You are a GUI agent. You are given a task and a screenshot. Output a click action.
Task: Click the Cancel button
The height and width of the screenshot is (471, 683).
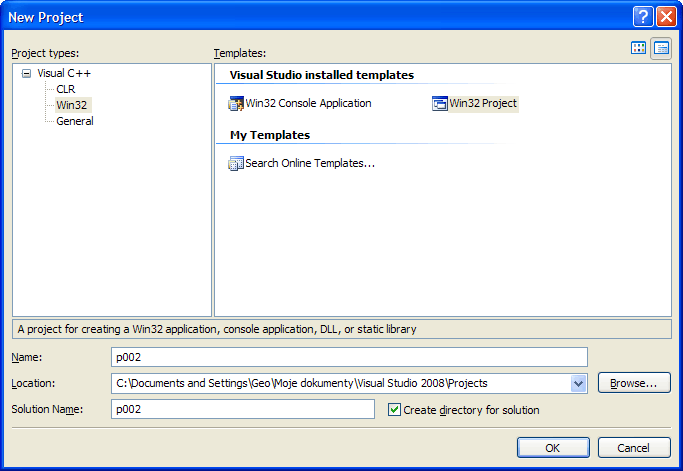[633, 447]
